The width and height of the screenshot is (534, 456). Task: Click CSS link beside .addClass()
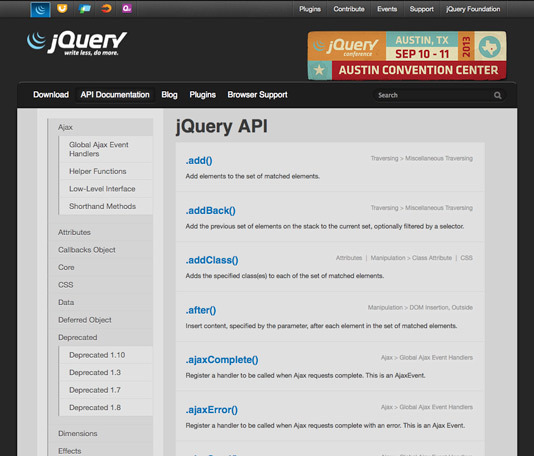[x=466, y=258]
